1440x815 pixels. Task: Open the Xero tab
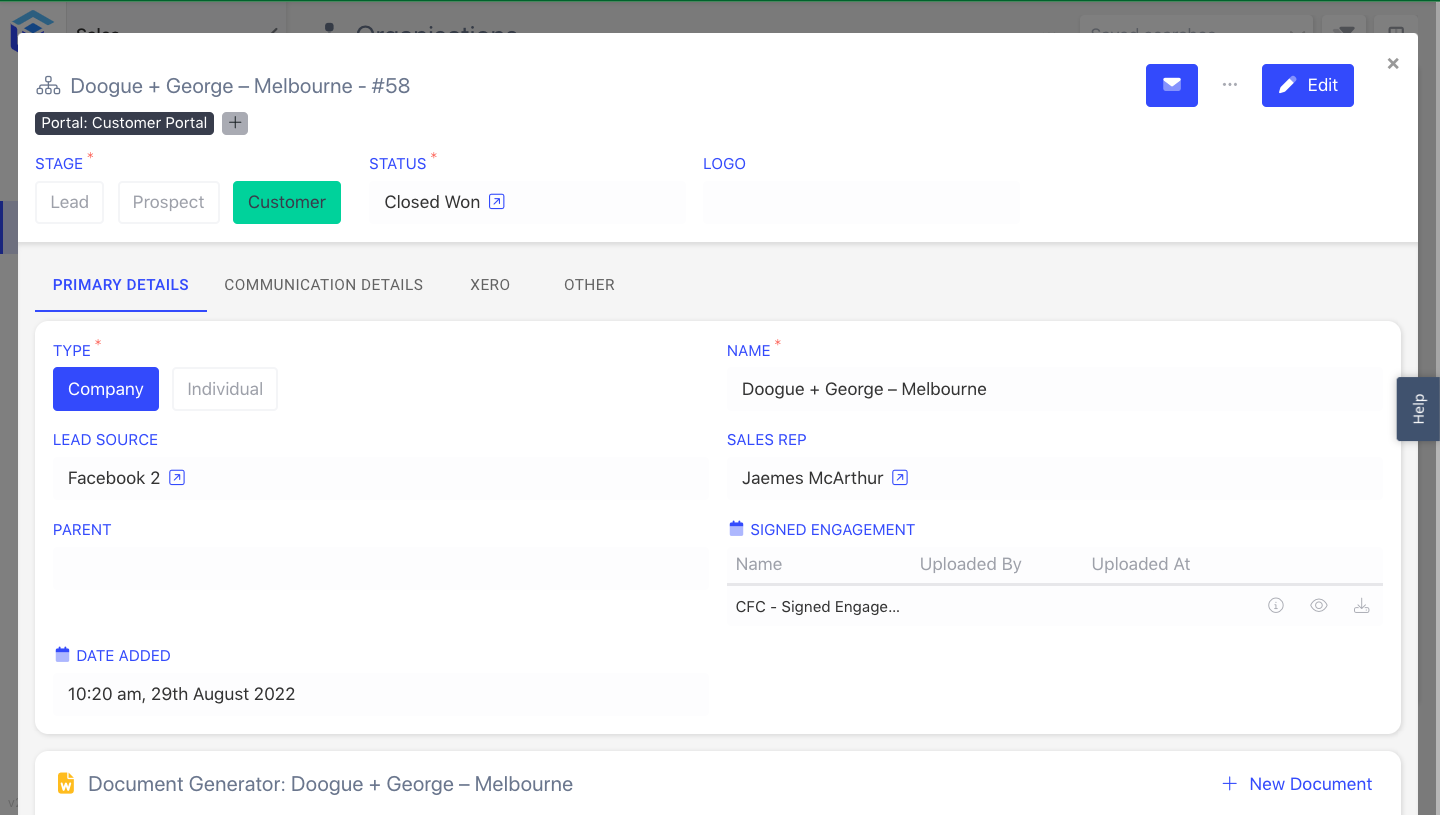pyautogui.click(x=490, y=285)
